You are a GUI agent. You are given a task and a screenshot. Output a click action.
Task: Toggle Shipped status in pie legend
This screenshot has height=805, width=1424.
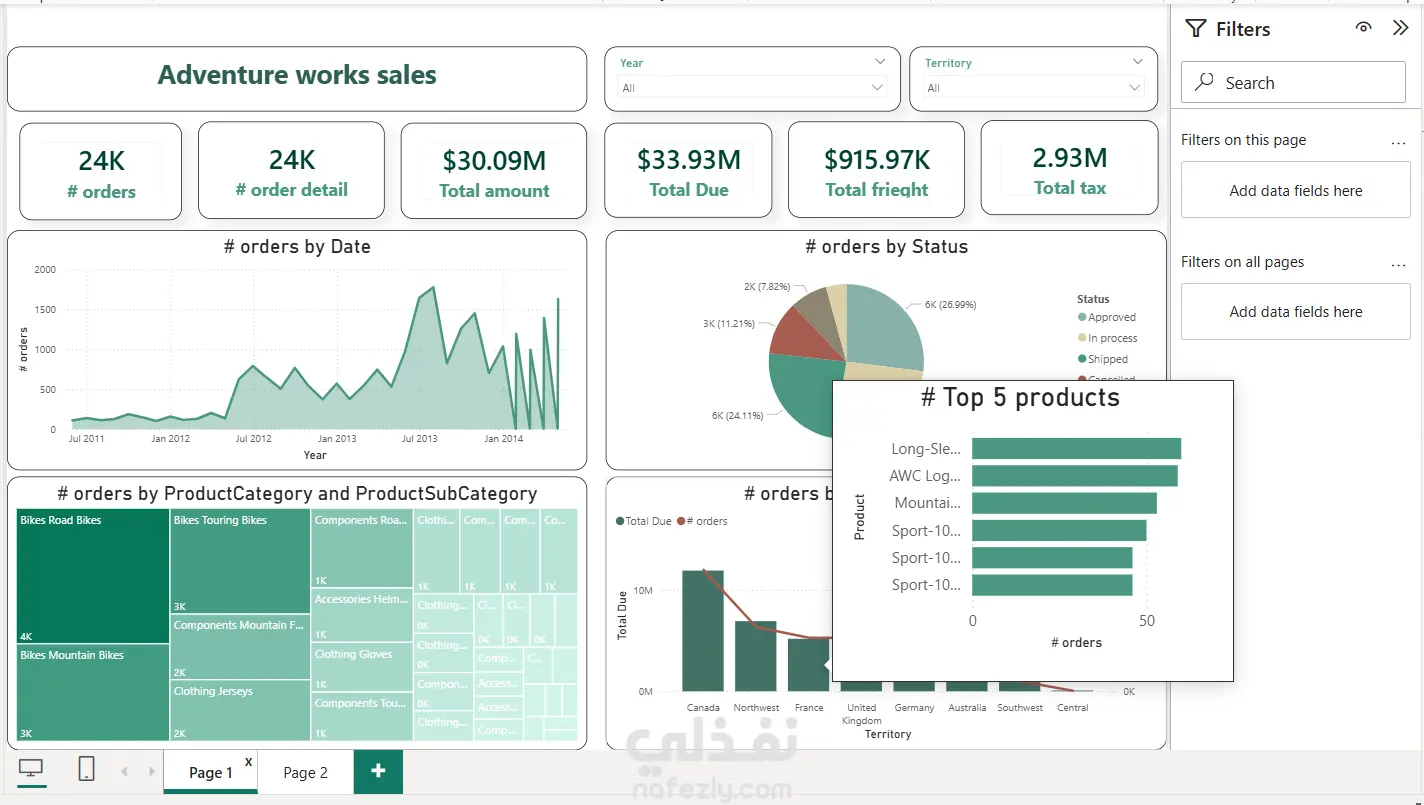(x=1102, y=359)
